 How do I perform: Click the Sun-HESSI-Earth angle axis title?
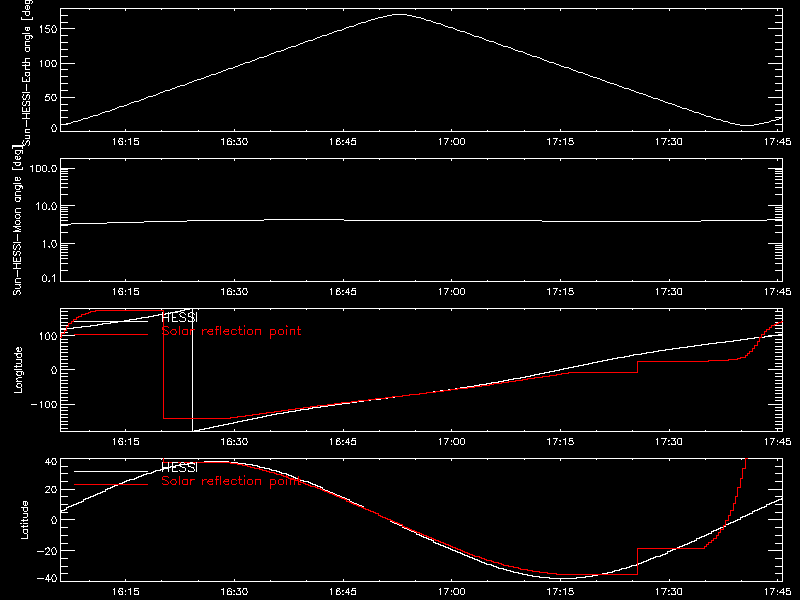pos(27,72)
